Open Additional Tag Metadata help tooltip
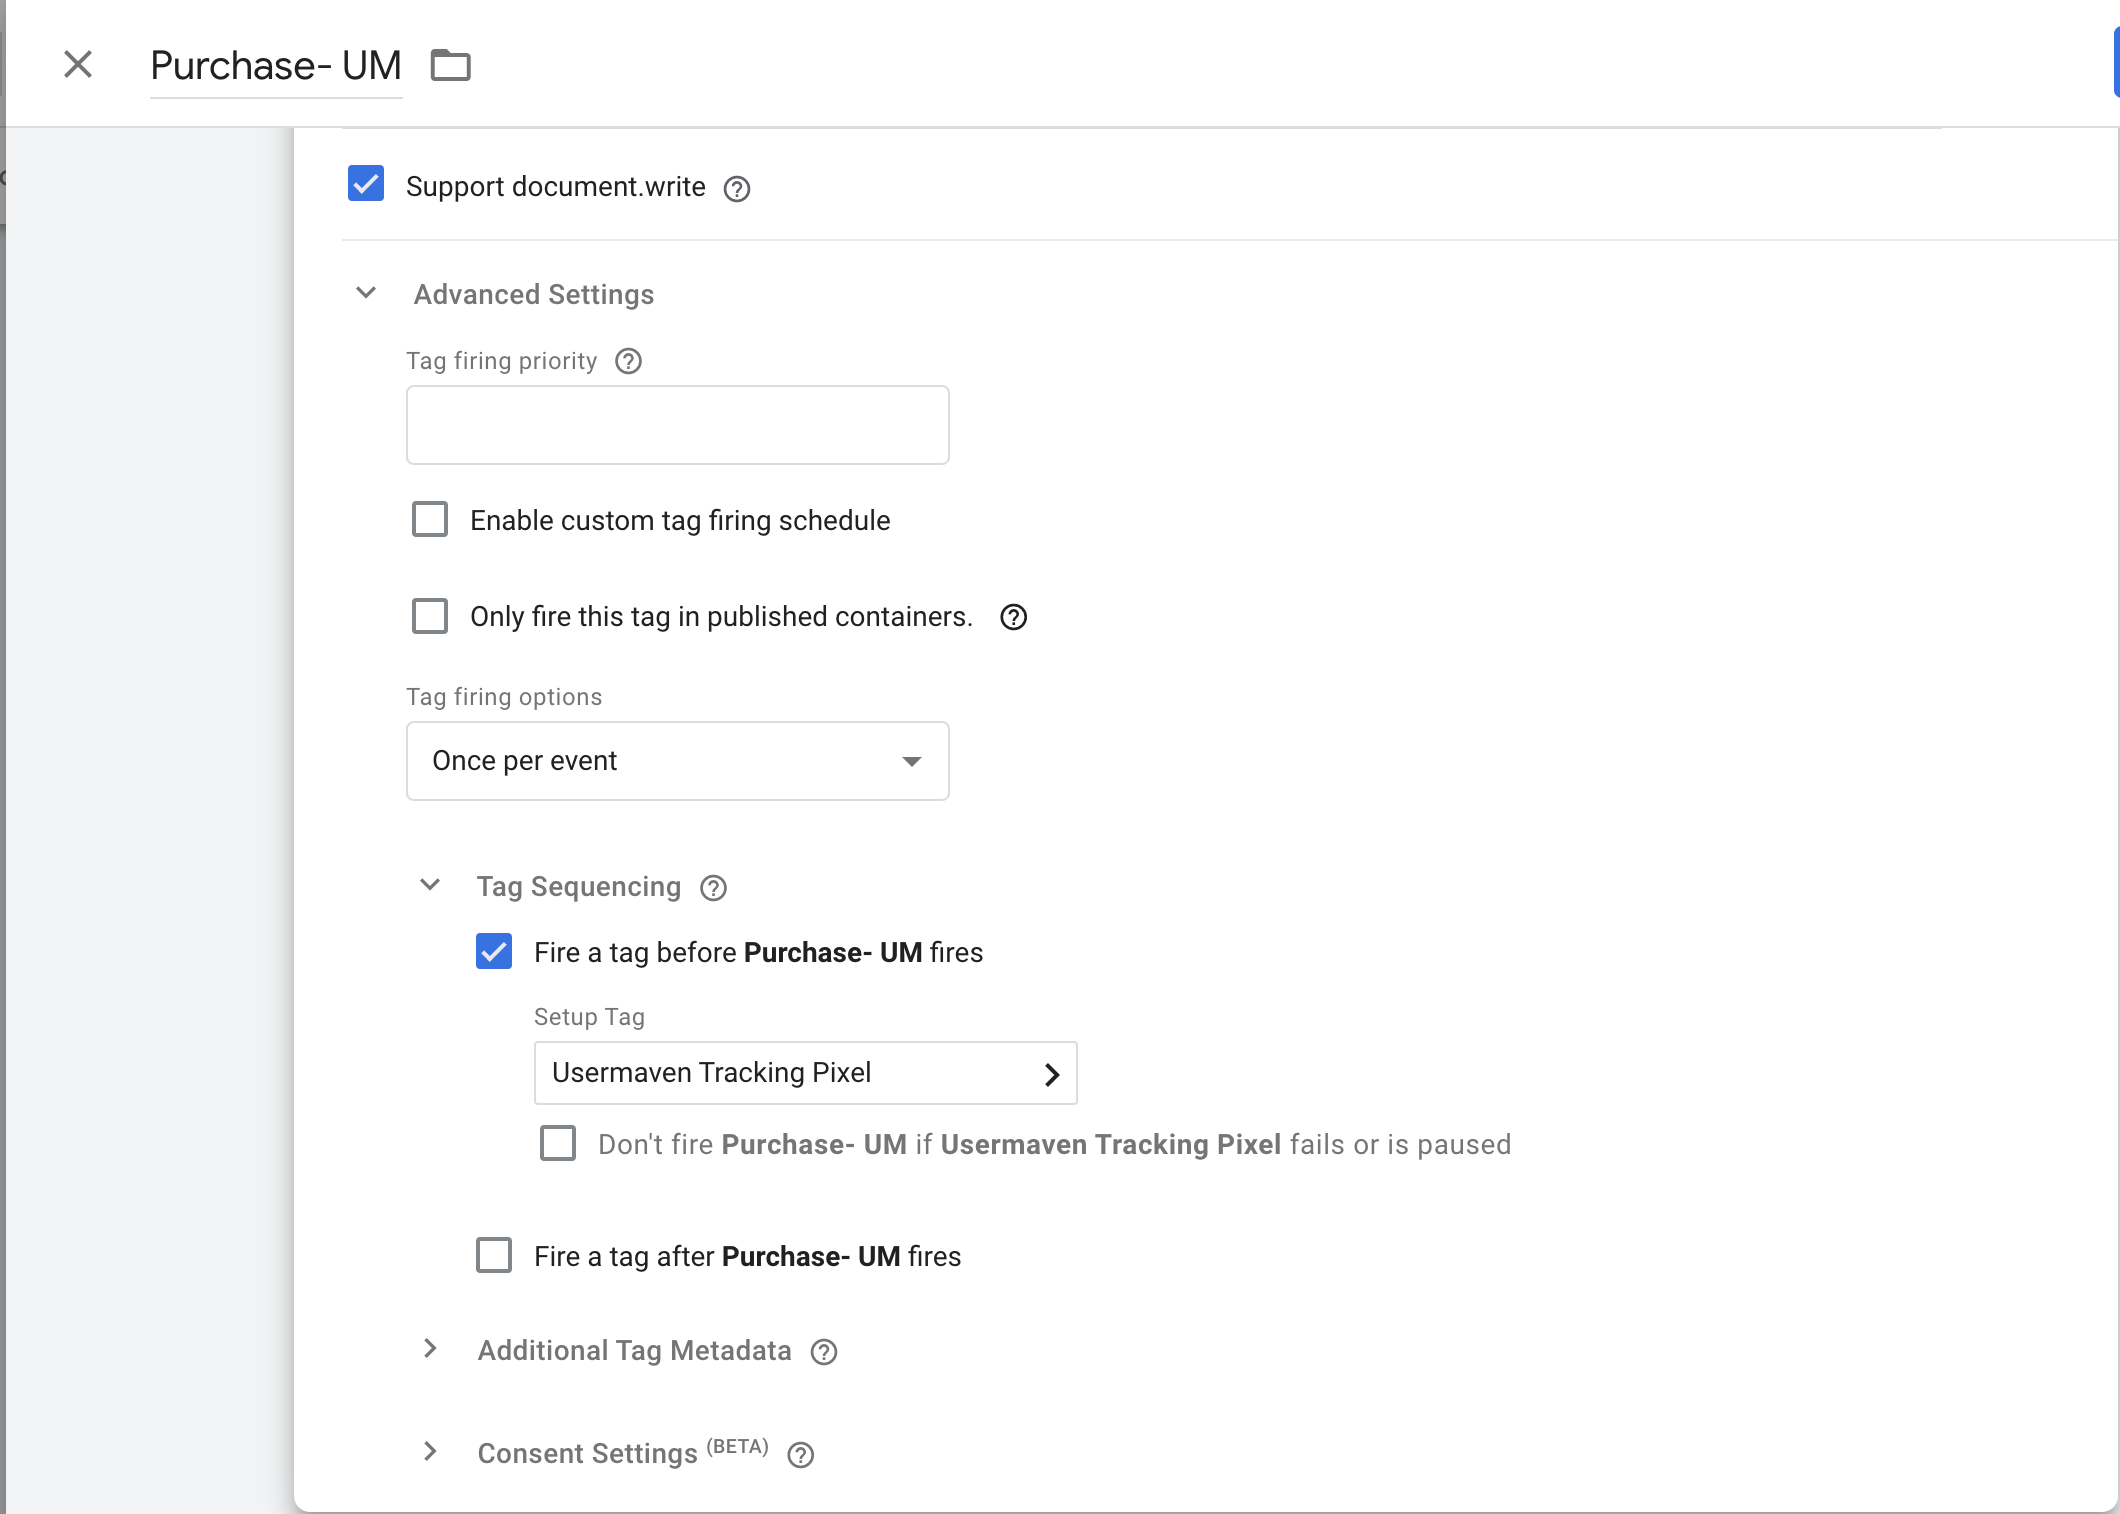The width and height of the screenshot is (2120, 1514). click(824, 1352)
